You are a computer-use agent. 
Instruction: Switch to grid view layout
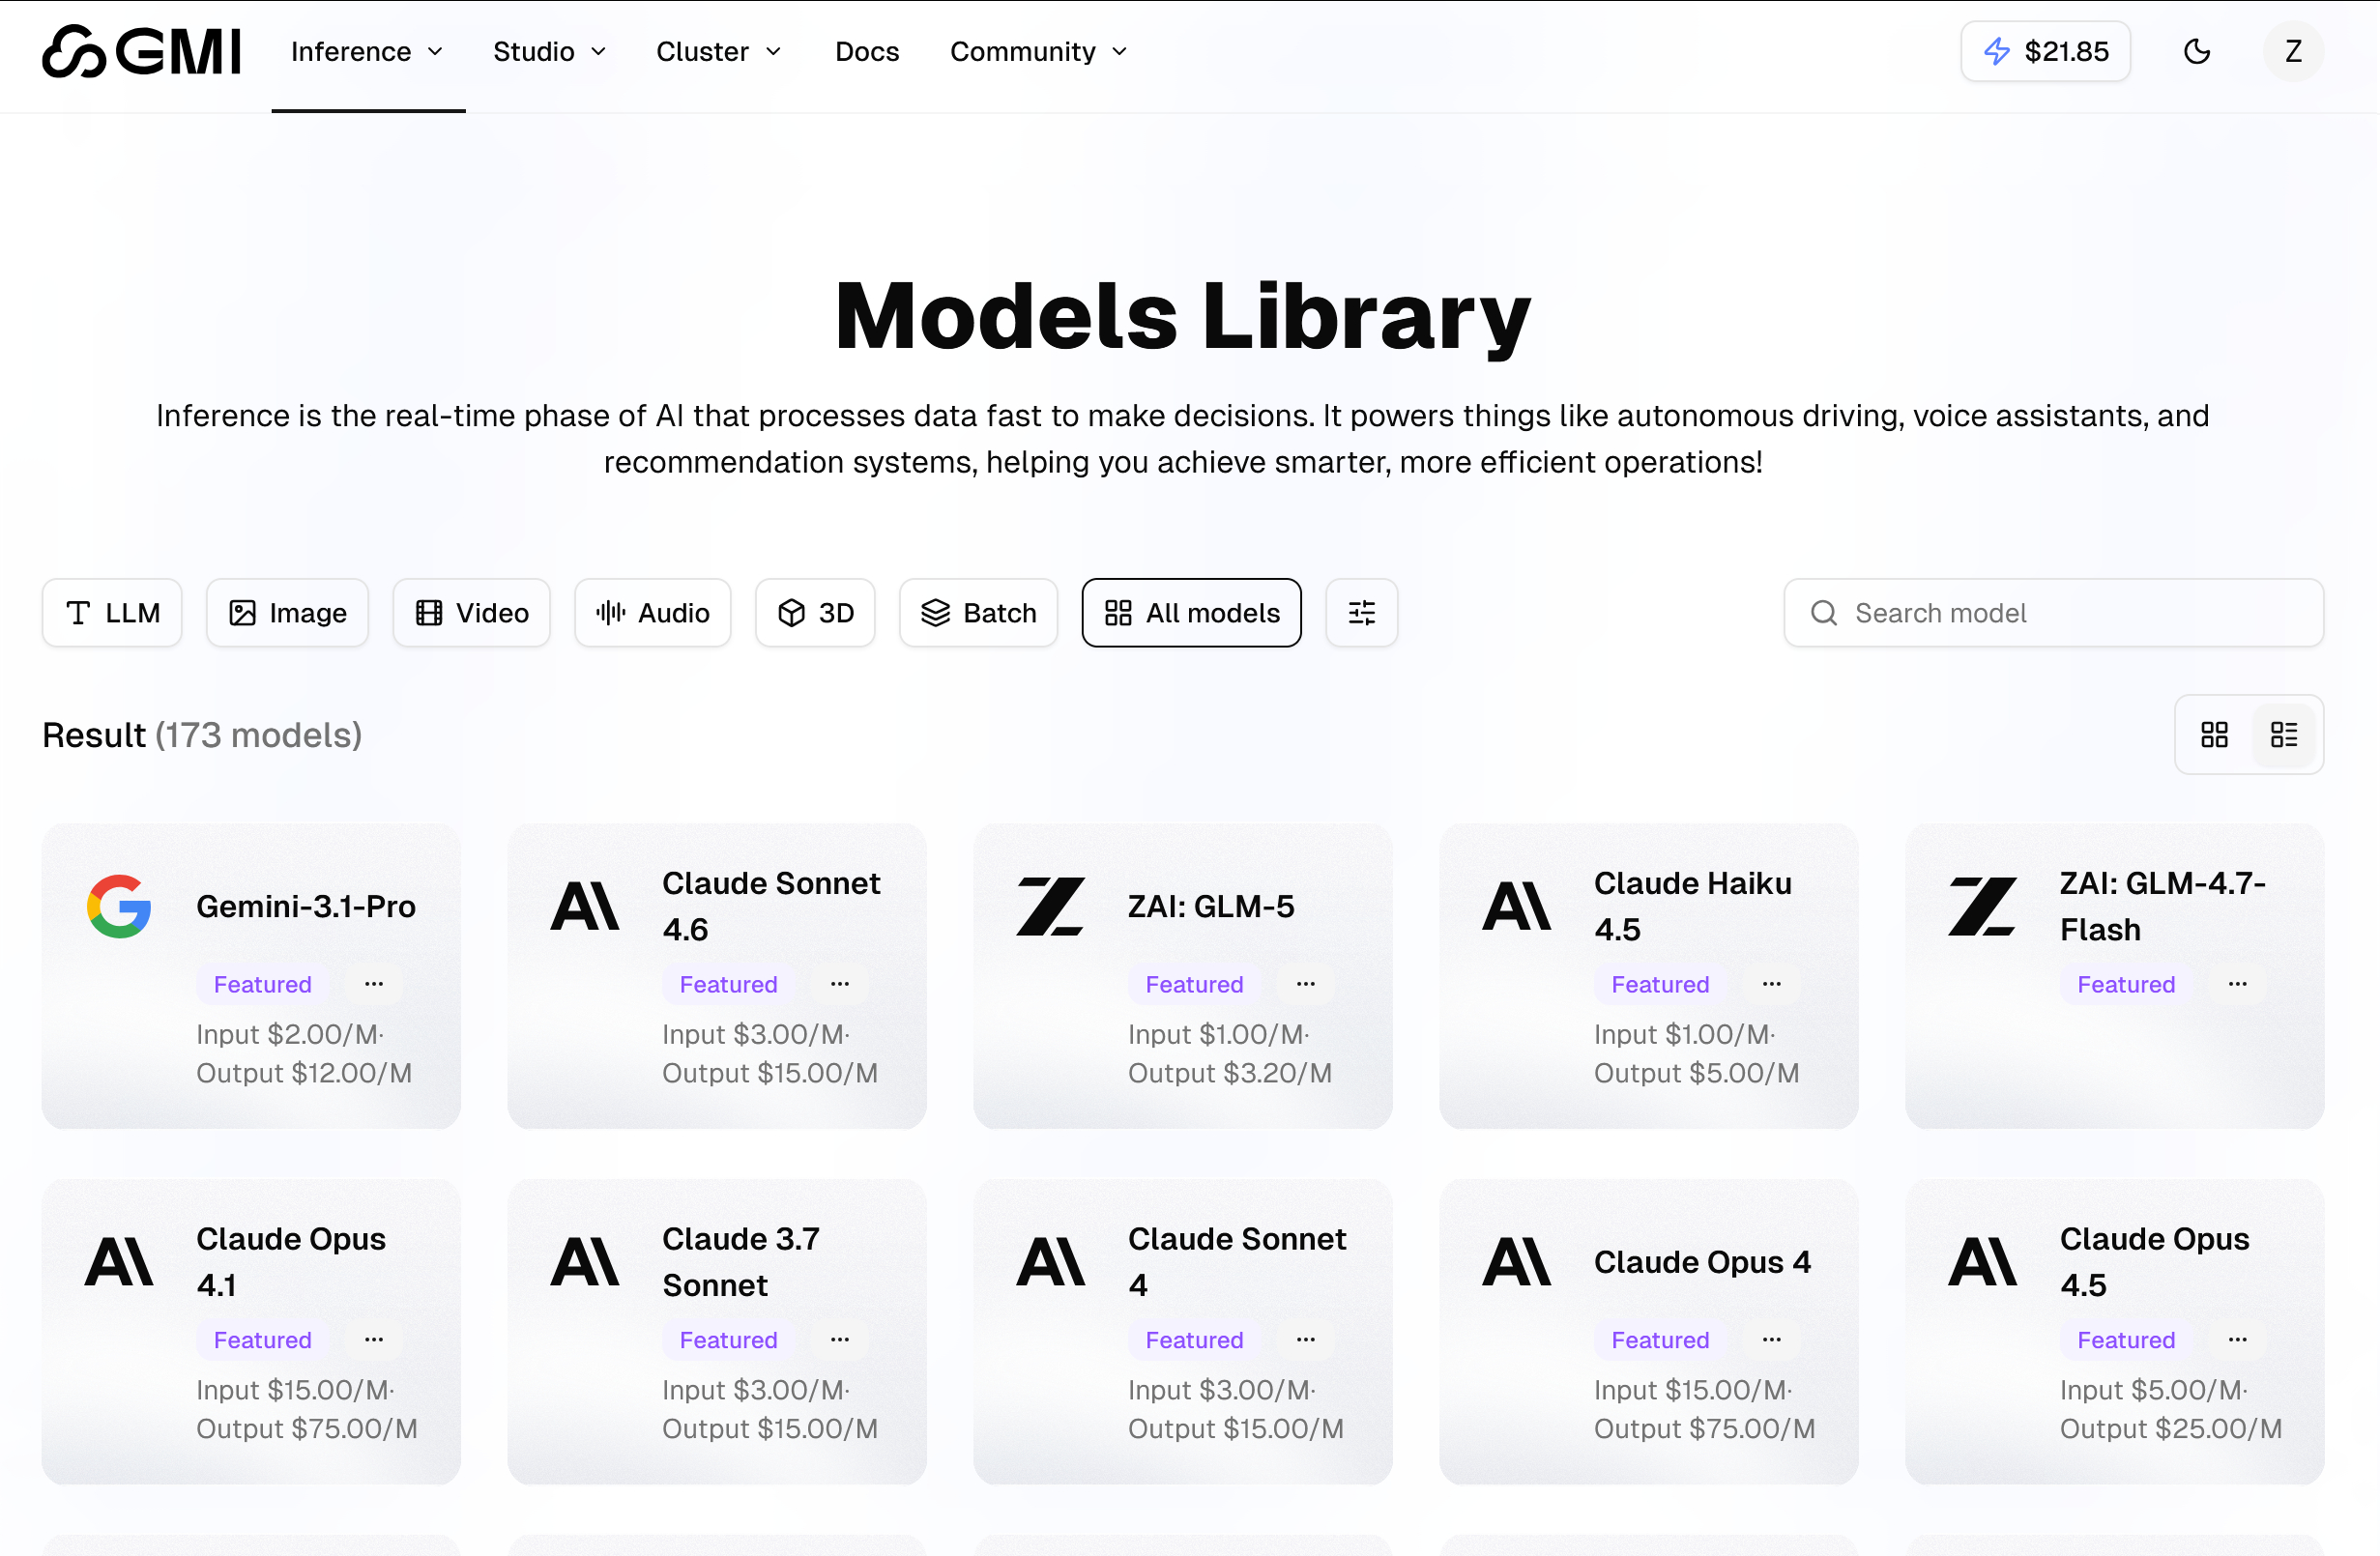pos(2214,734)
